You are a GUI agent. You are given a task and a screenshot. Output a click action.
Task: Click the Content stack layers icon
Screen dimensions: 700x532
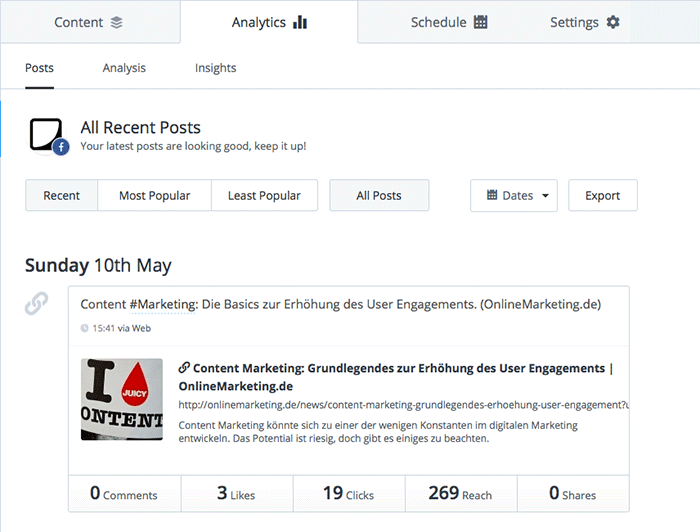point(117,22)
